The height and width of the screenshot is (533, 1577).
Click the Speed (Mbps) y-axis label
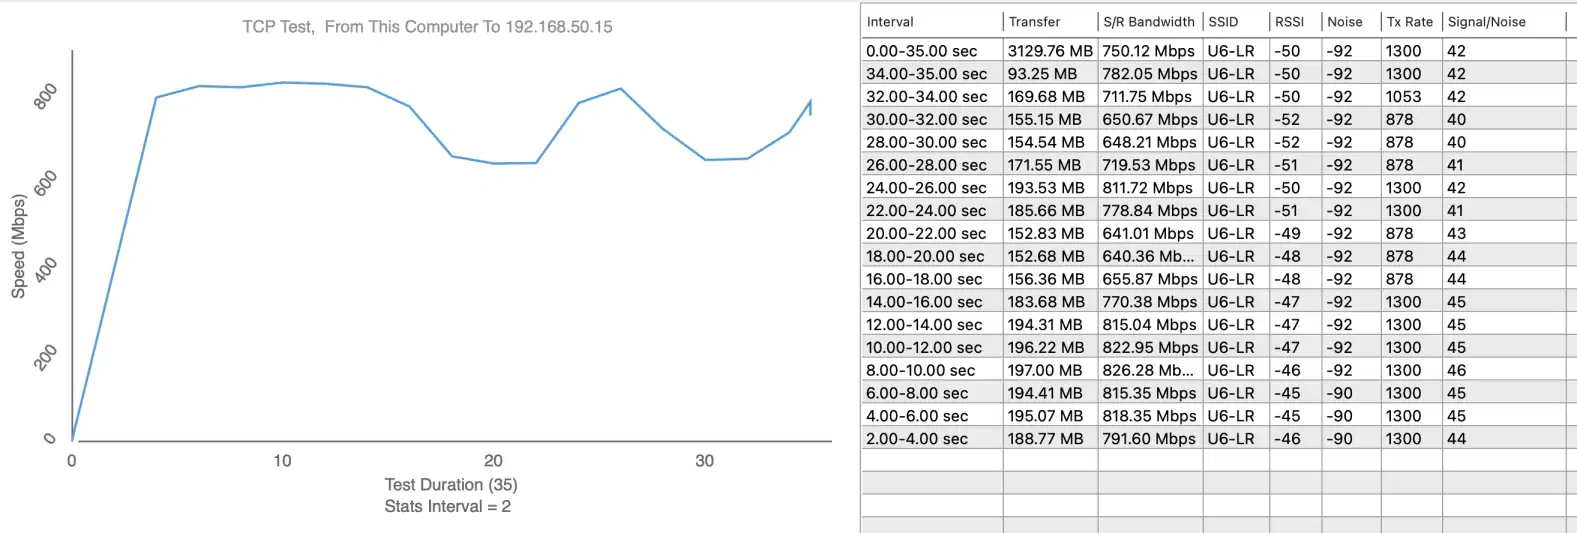(18, 247)
